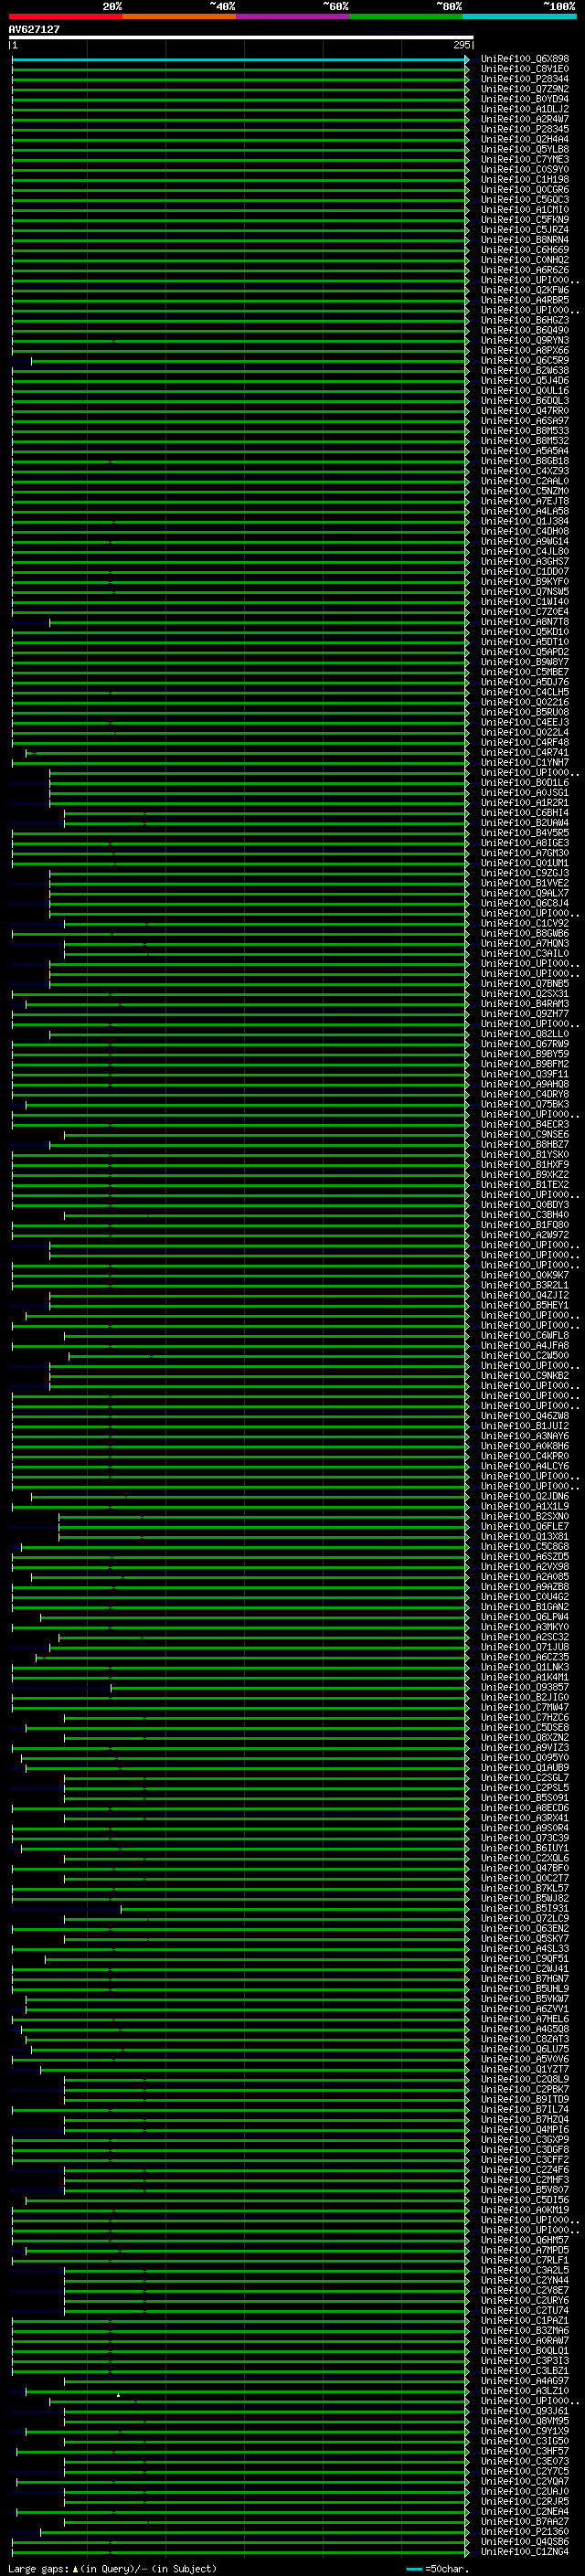Image resolution: width=585 pixels, height=2576 pixels.
Task: Click the cyan ~100% identity legend segment
Action: pos(520,16)
